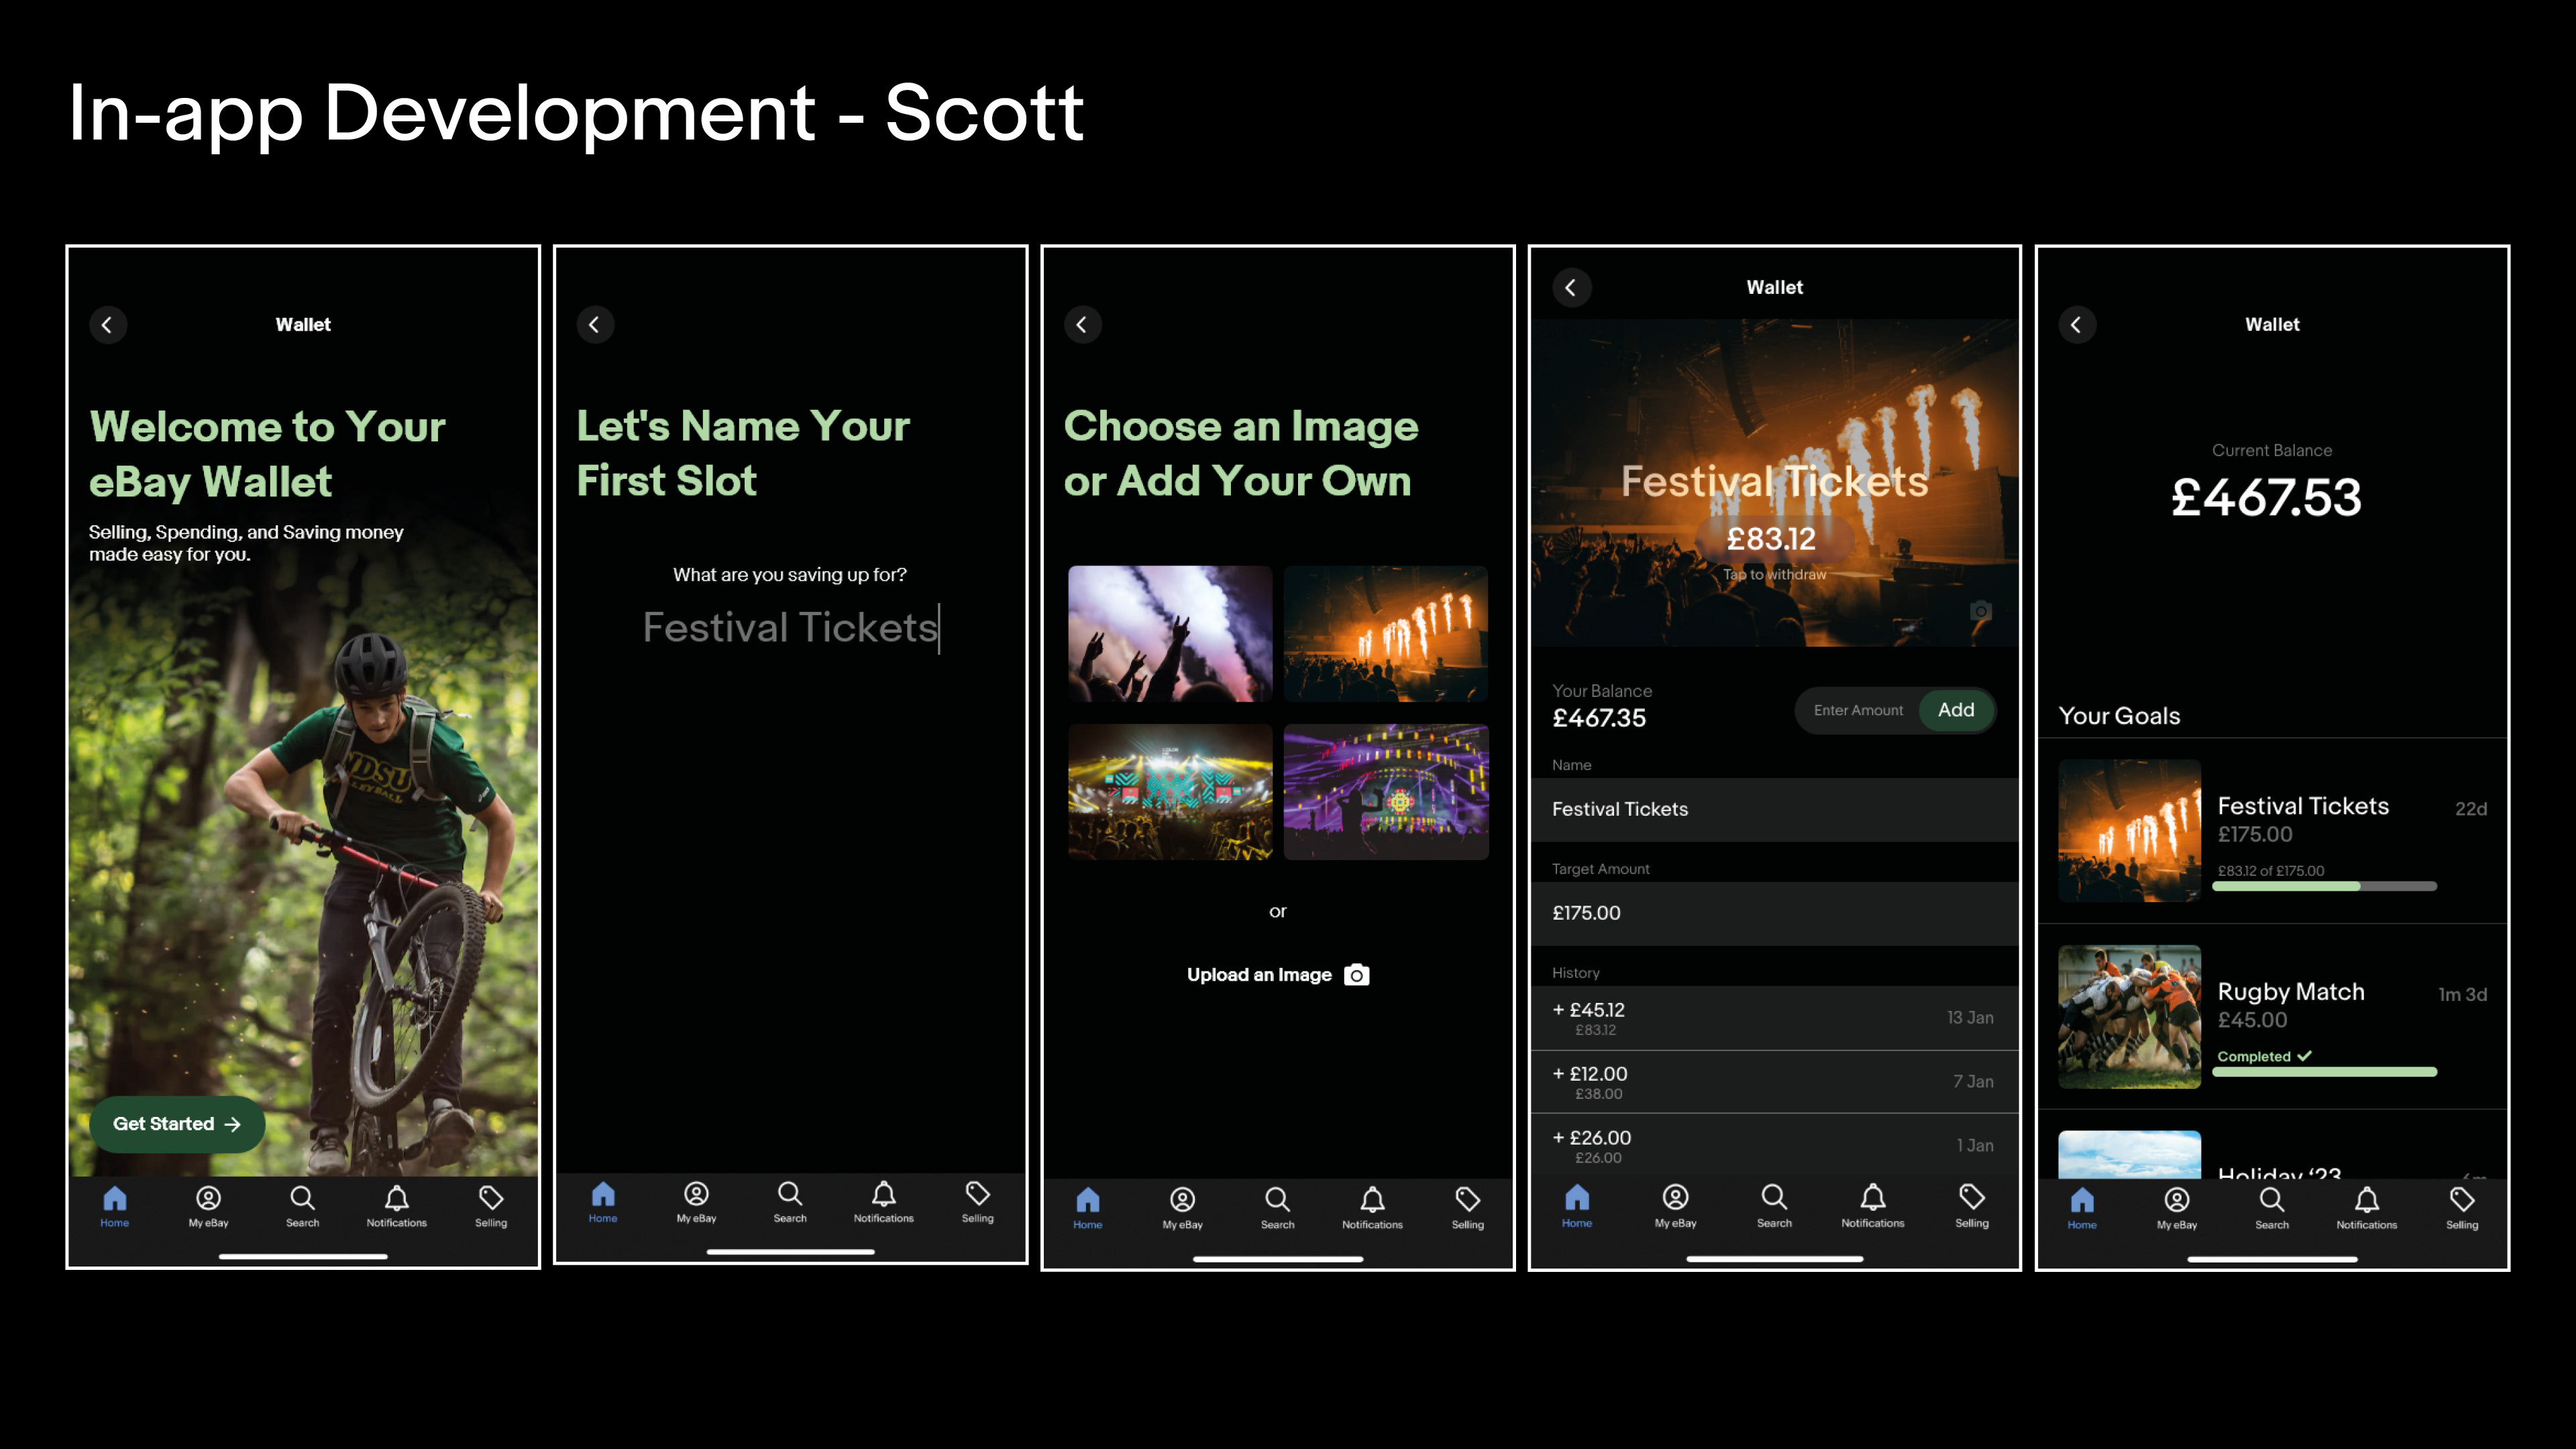Open the Festival Tickets goal thumbnail

click(2129, 831)
